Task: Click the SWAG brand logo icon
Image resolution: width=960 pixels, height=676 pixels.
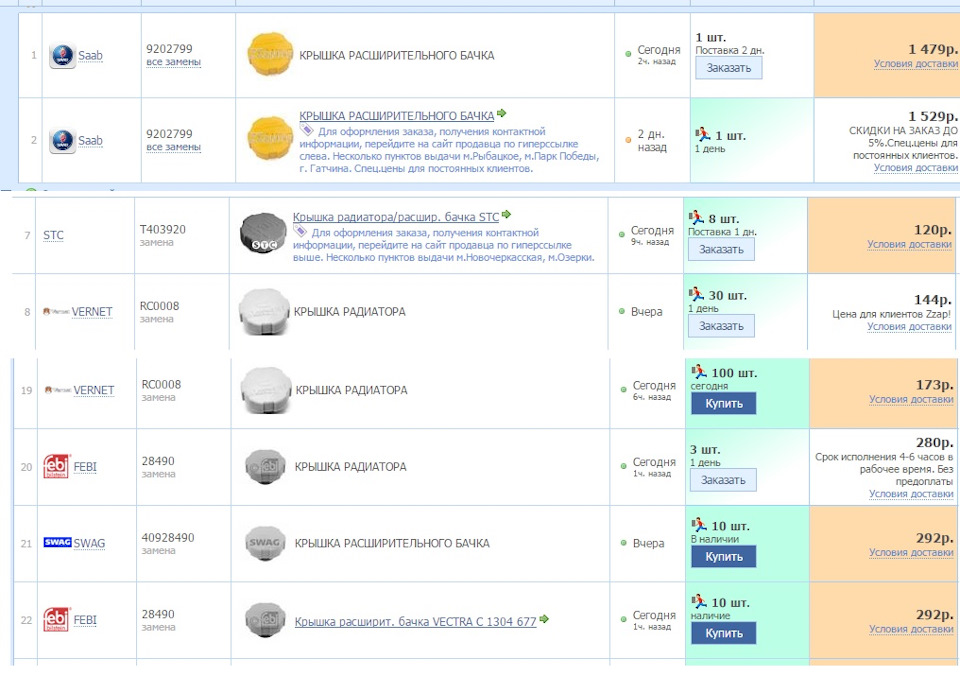Action: pyautogui.click(x=57, y=543)
